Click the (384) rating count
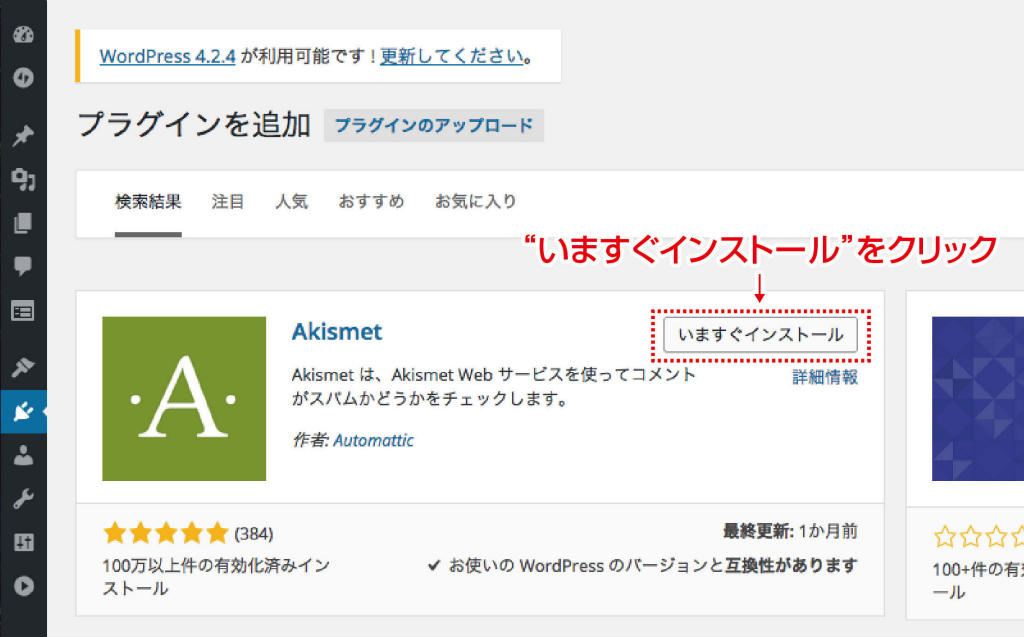The image size is (1024, 637). [x=253, y=534]
